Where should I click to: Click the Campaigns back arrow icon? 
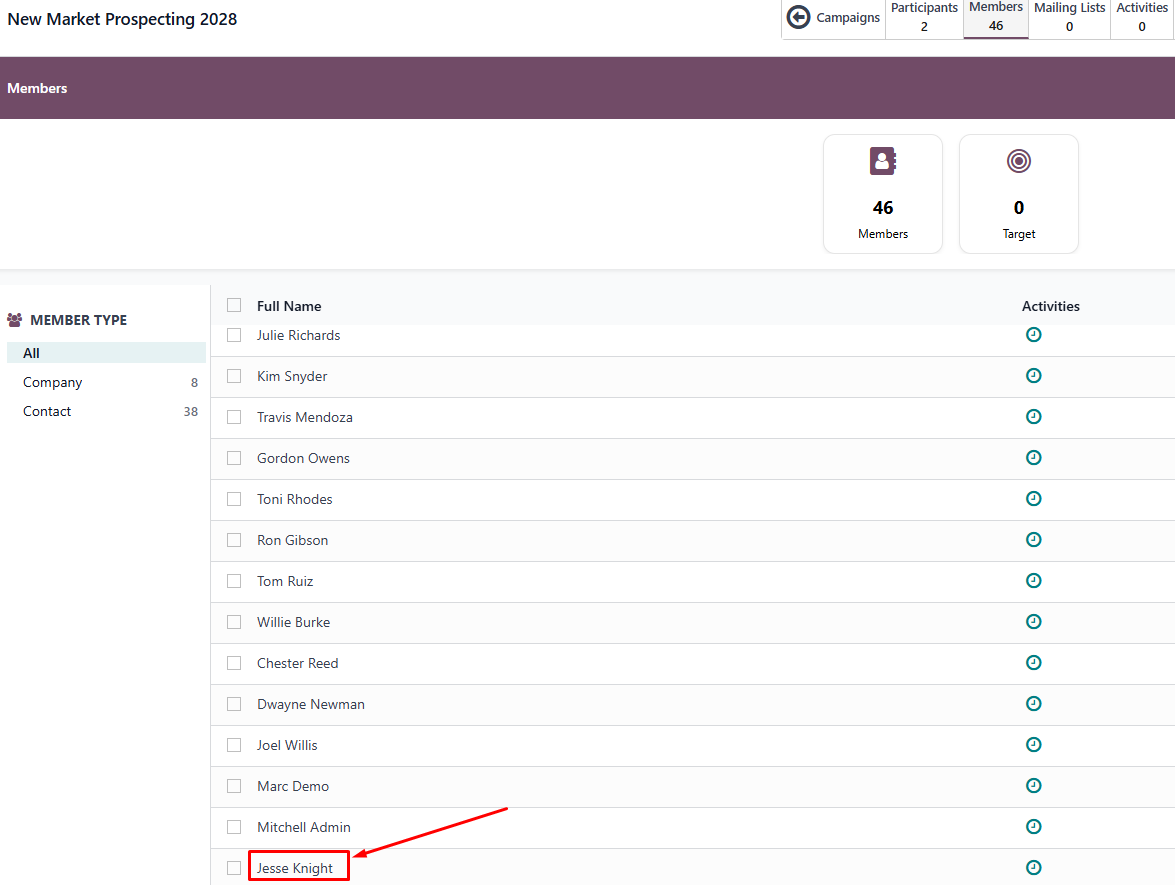click(x=798, y=17)
